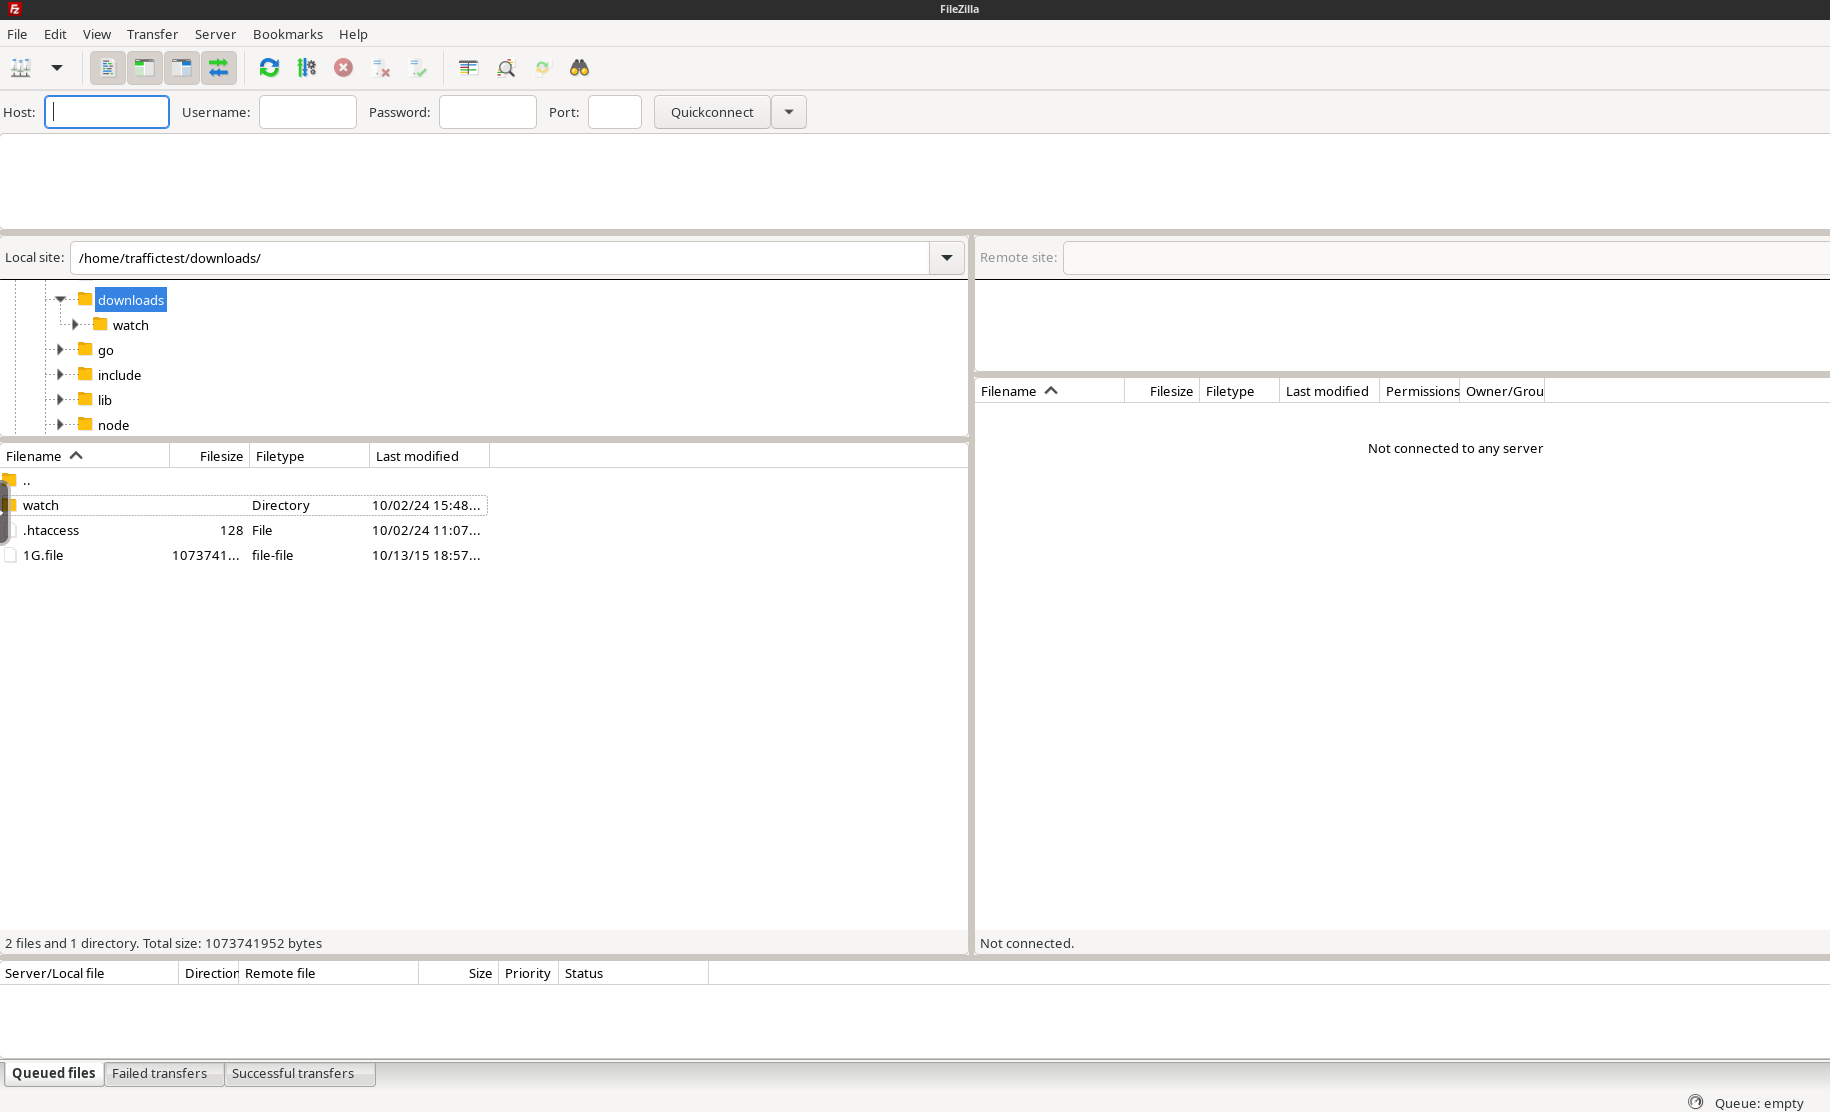Sort local files by Filetype column
This screenshot has width=1830, height=1112.
click(x=310, y=456)
